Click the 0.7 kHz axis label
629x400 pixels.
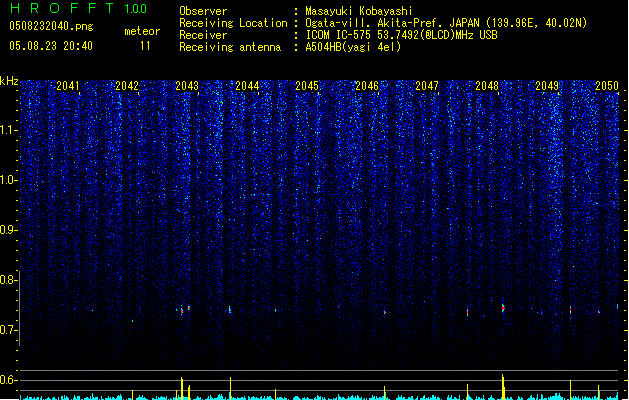tap(8, 330)
